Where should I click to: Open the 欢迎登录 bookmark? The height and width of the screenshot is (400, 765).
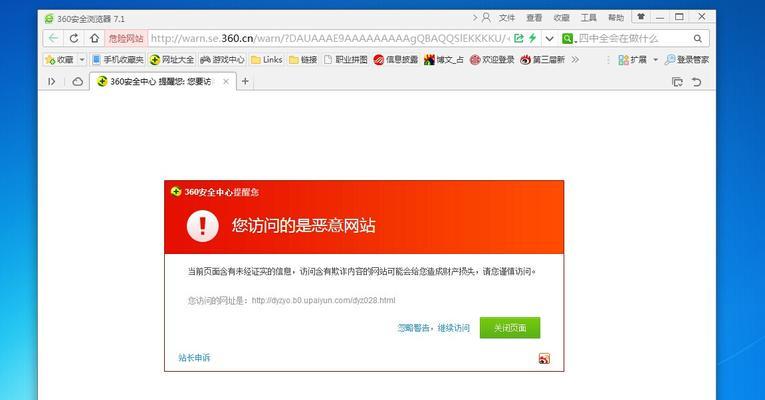[x=492, y=60]
